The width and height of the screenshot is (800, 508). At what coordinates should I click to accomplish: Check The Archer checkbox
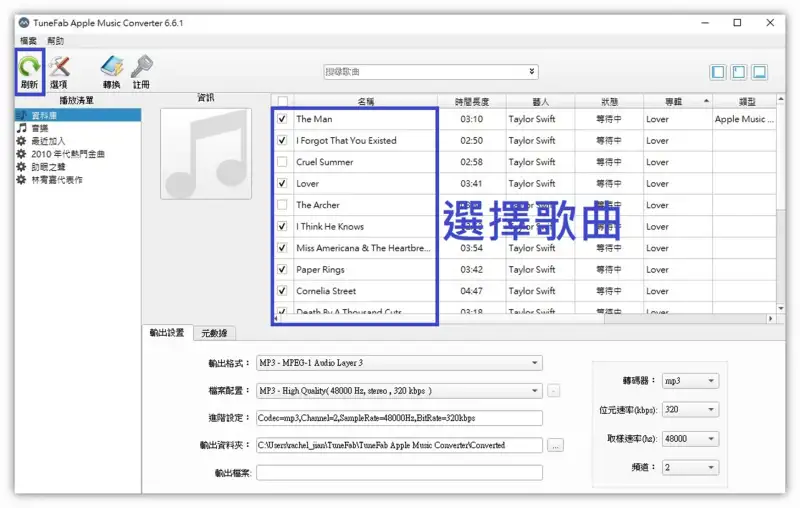[x=282, y=205]
